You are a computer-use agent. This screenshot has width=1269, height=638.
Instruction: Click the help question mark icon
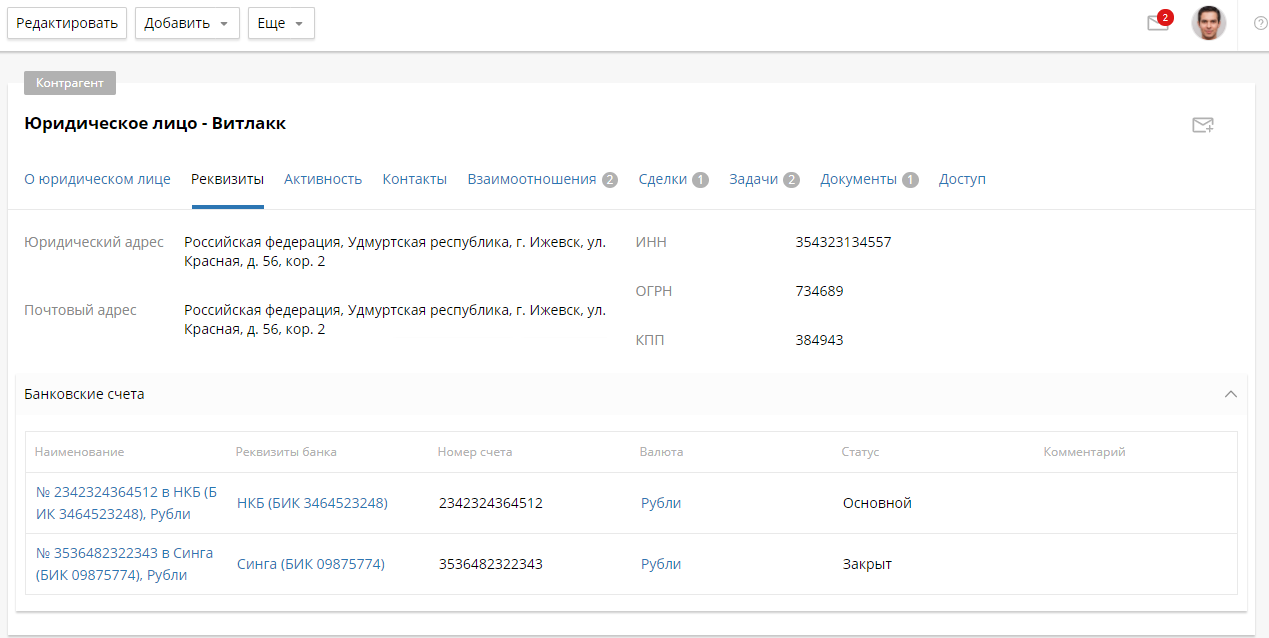pyautogui.click(x=1260, y=23)
